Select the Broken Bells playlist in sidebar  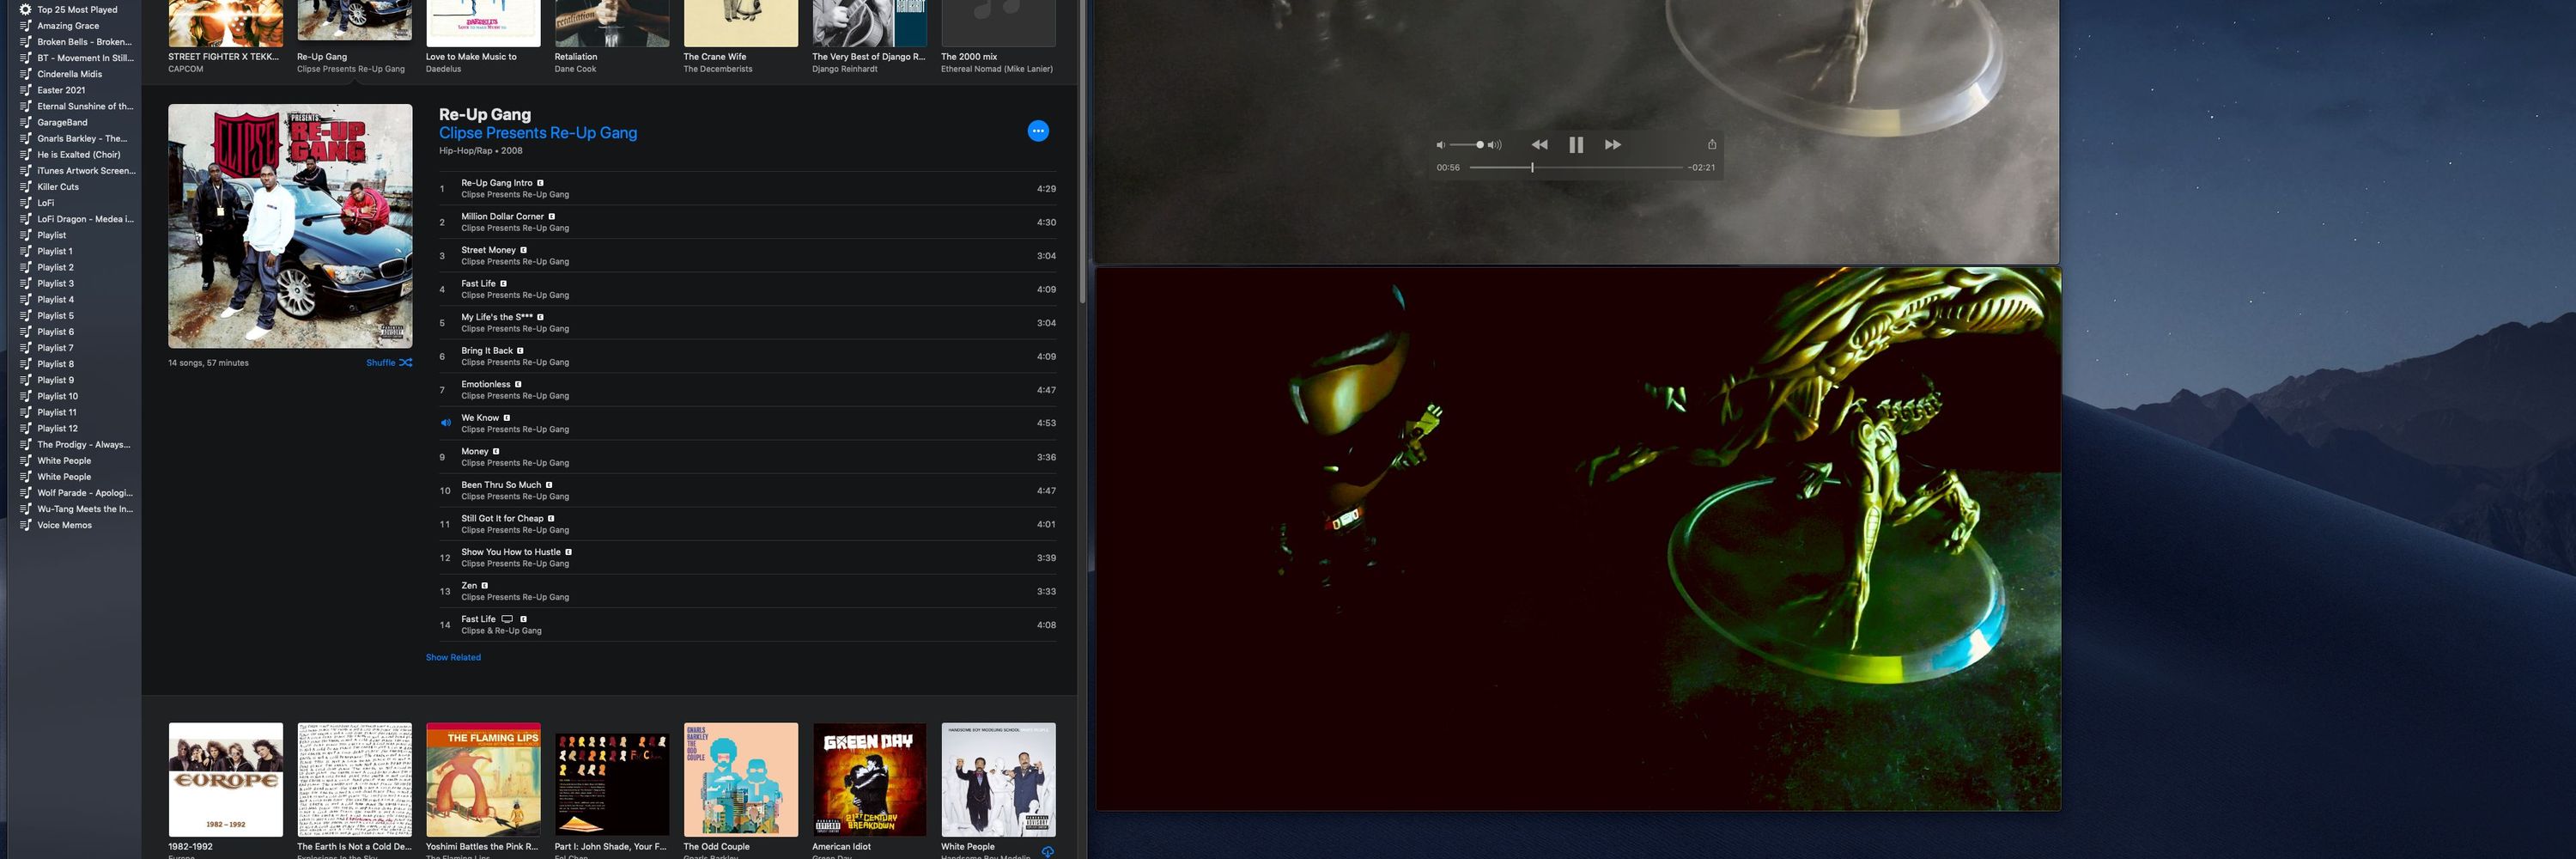point(84,42)
